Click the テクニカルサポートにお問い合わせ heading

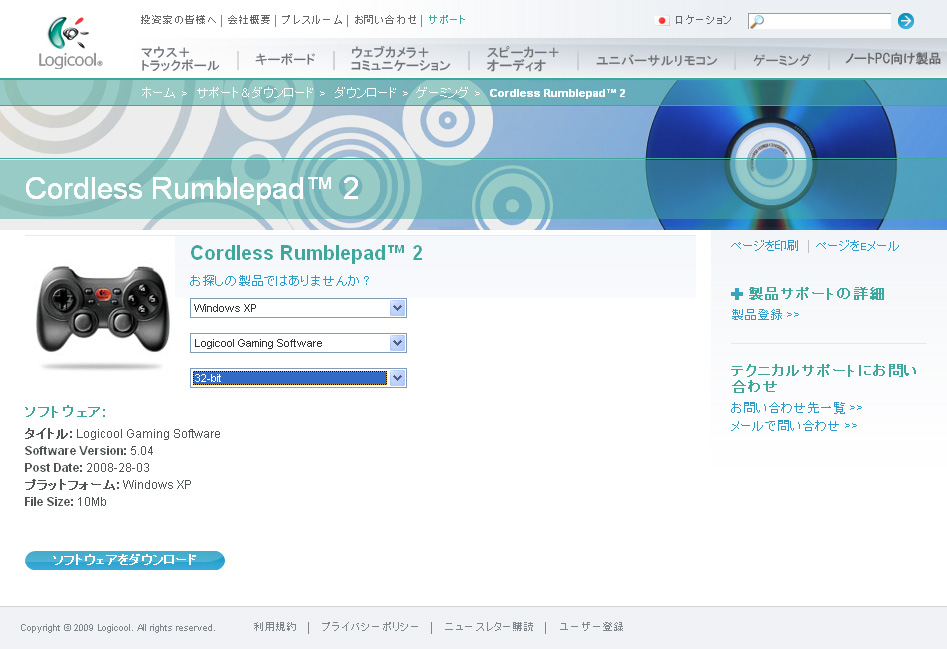pos(824,379)
